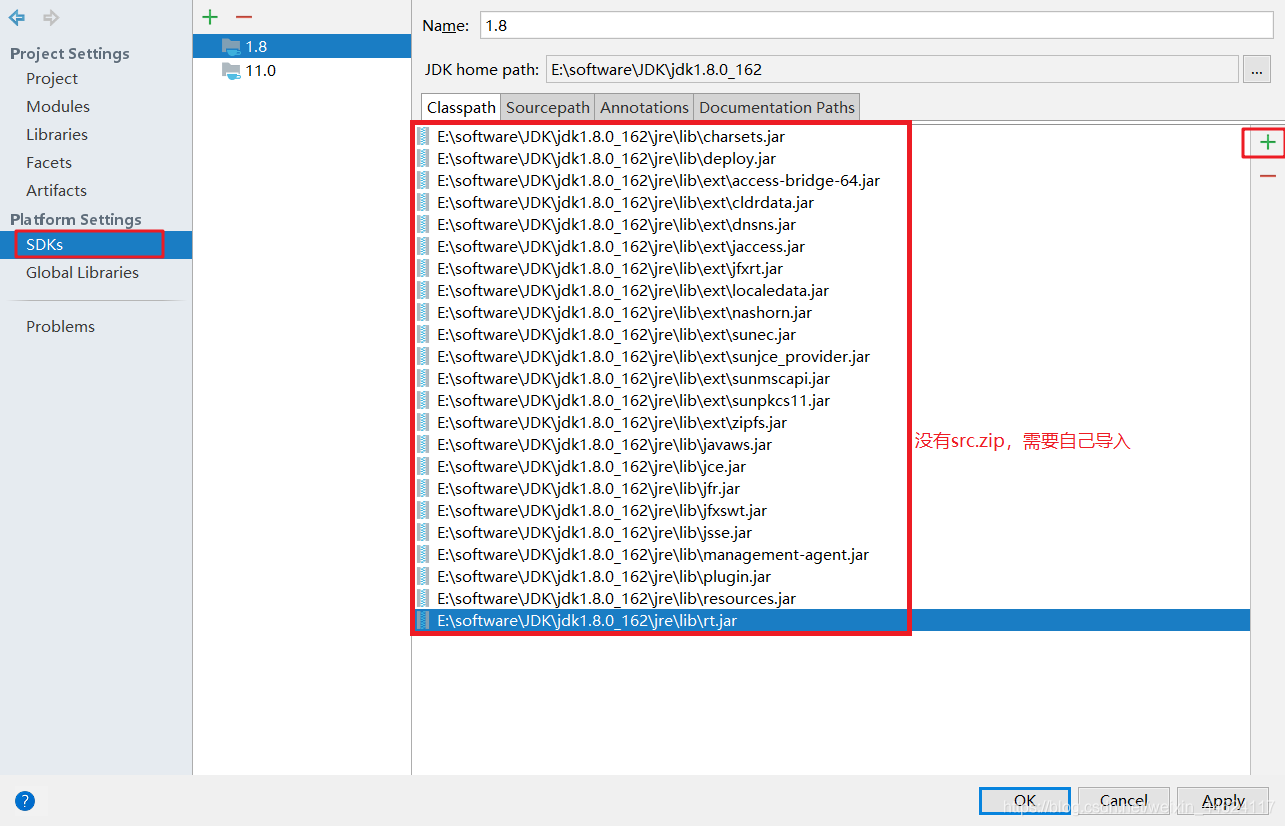
Task: Edit the SDK Name field
Action: pyautogui.click(x=876, y=25)
